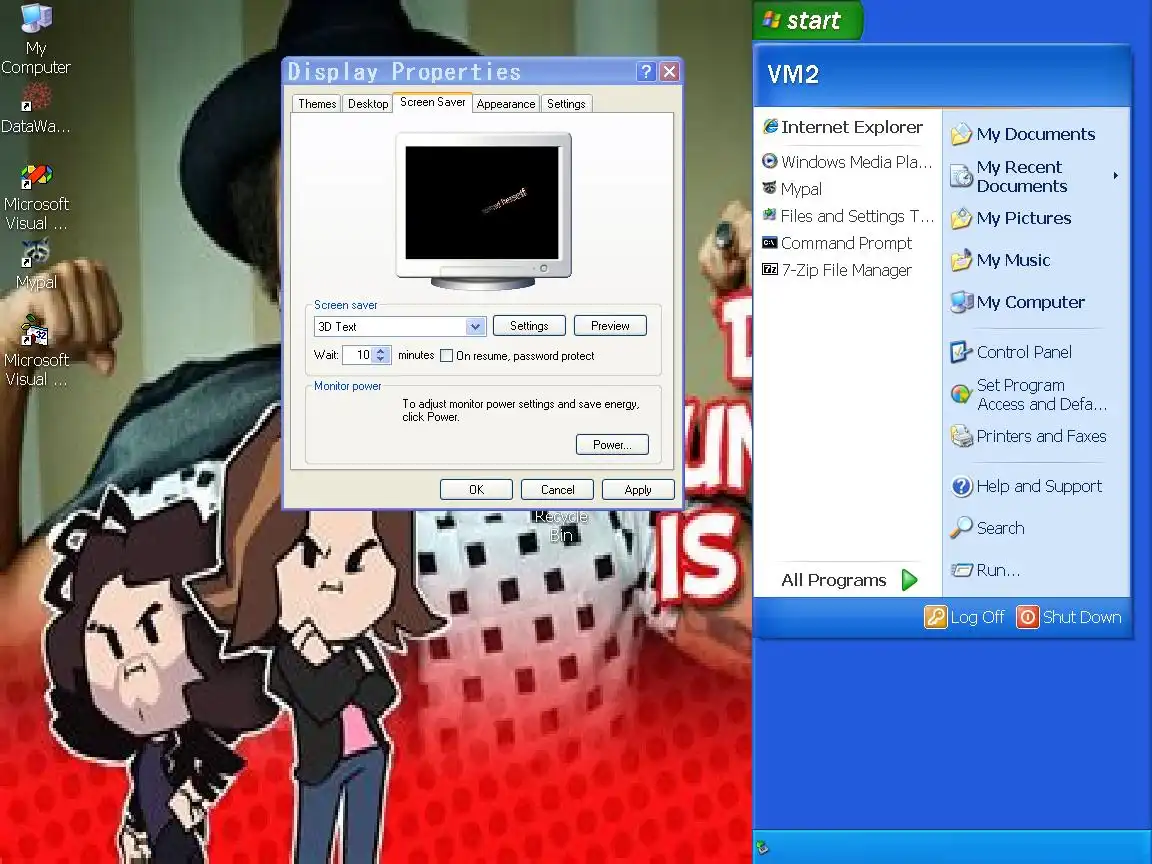1152x864 pixels.
Task: Open Search from Start menu
Action: 987,528
